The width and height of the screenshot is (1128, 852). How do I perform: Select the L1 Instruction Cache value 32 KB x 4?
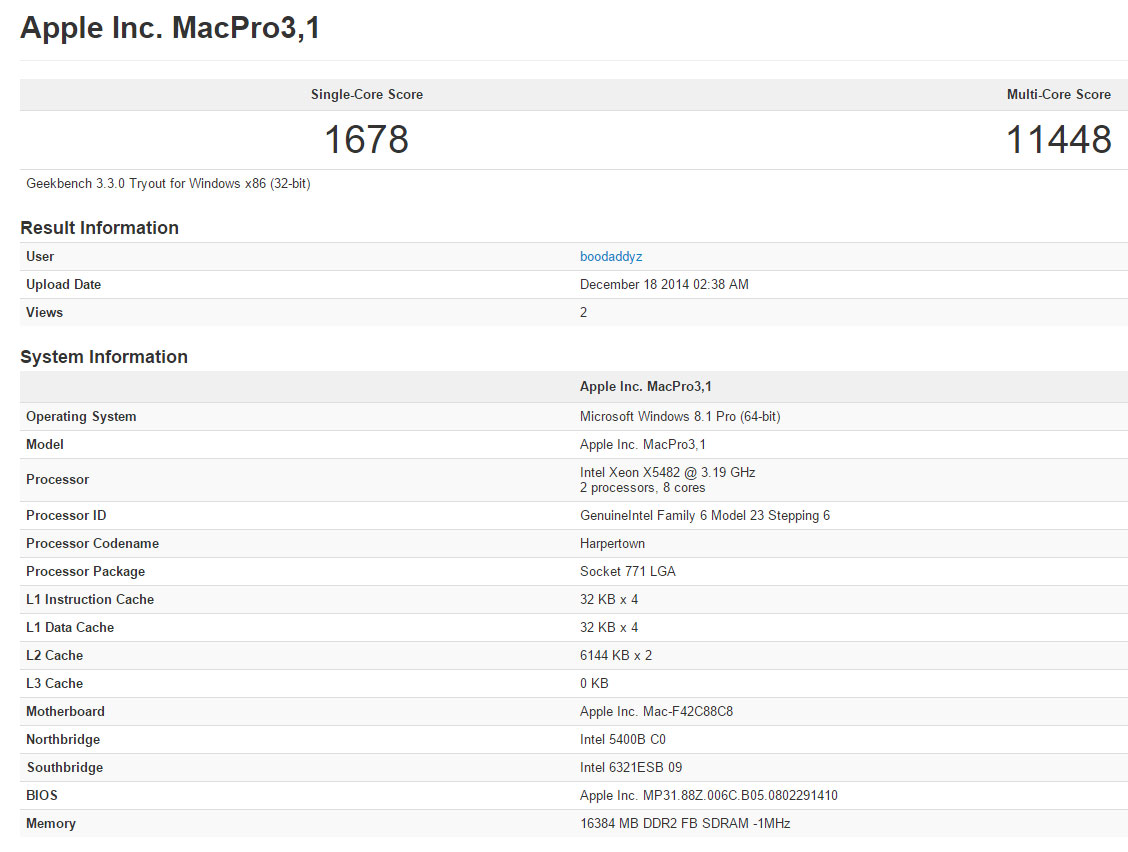609,599
